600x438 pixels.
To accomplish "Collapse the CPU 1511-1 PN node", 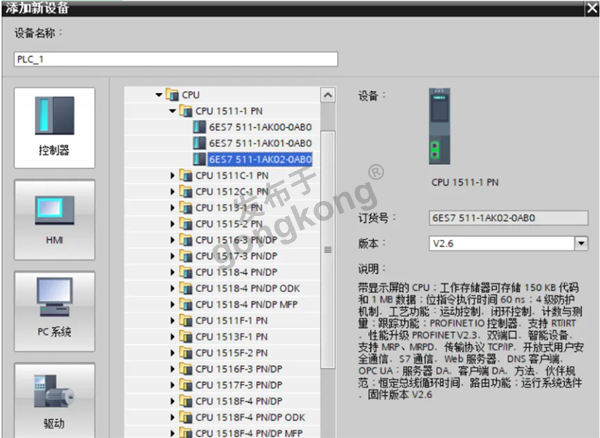I will pos(173,111).
